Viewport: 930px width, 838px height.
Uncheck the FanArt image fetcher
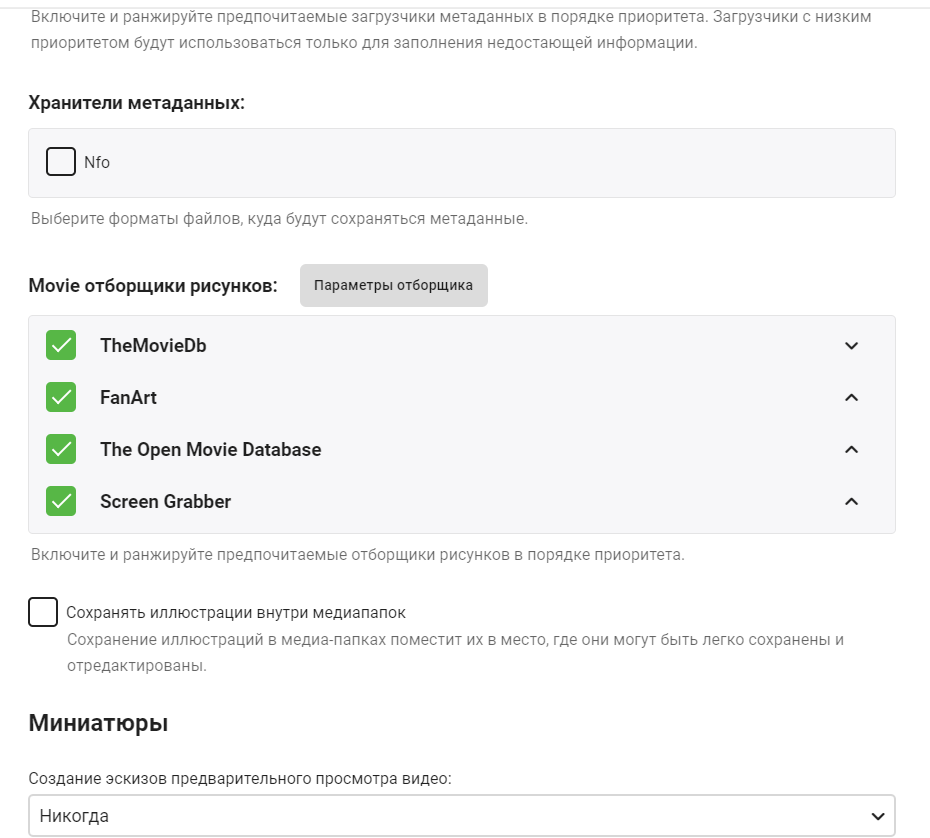point(61,398)
